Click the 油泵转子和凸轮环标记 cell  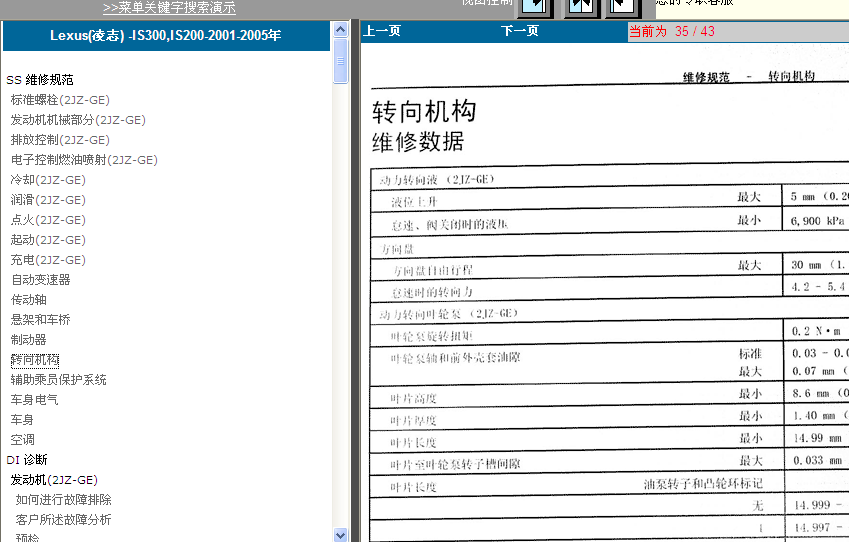coord(703,484)
